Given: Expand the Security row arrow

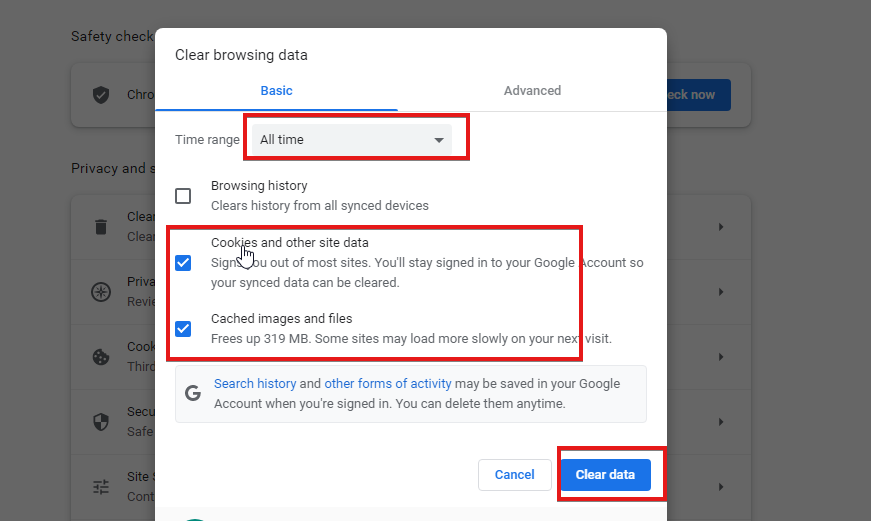Looking at the screenshot, I should click(720, 422).
